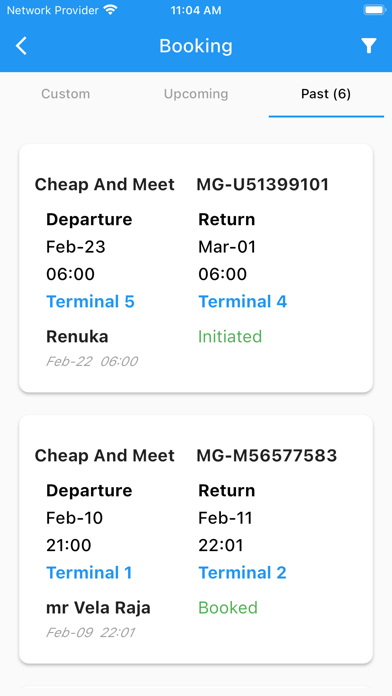Tap the Terminal 4 return link
The height and width of the screenshot is (696, 392).
pyautogui.click(x=242, y=302)
